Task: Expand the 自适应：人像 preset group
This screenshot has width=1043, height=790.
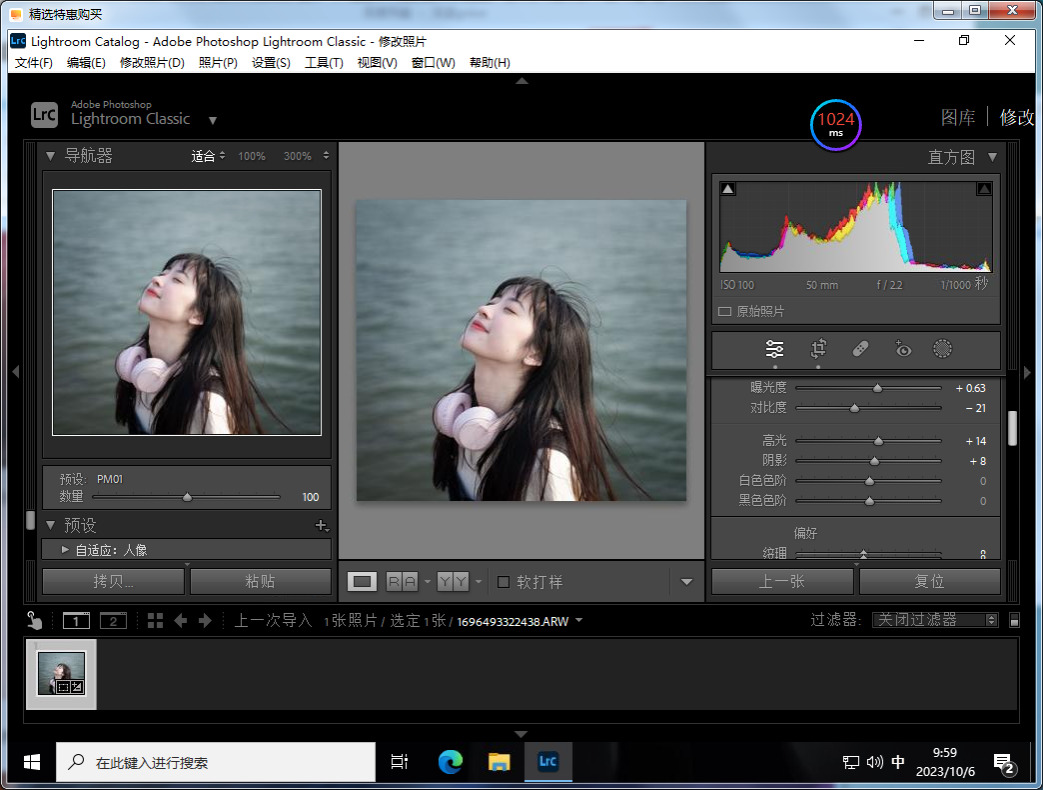Action: click(65, 550)
